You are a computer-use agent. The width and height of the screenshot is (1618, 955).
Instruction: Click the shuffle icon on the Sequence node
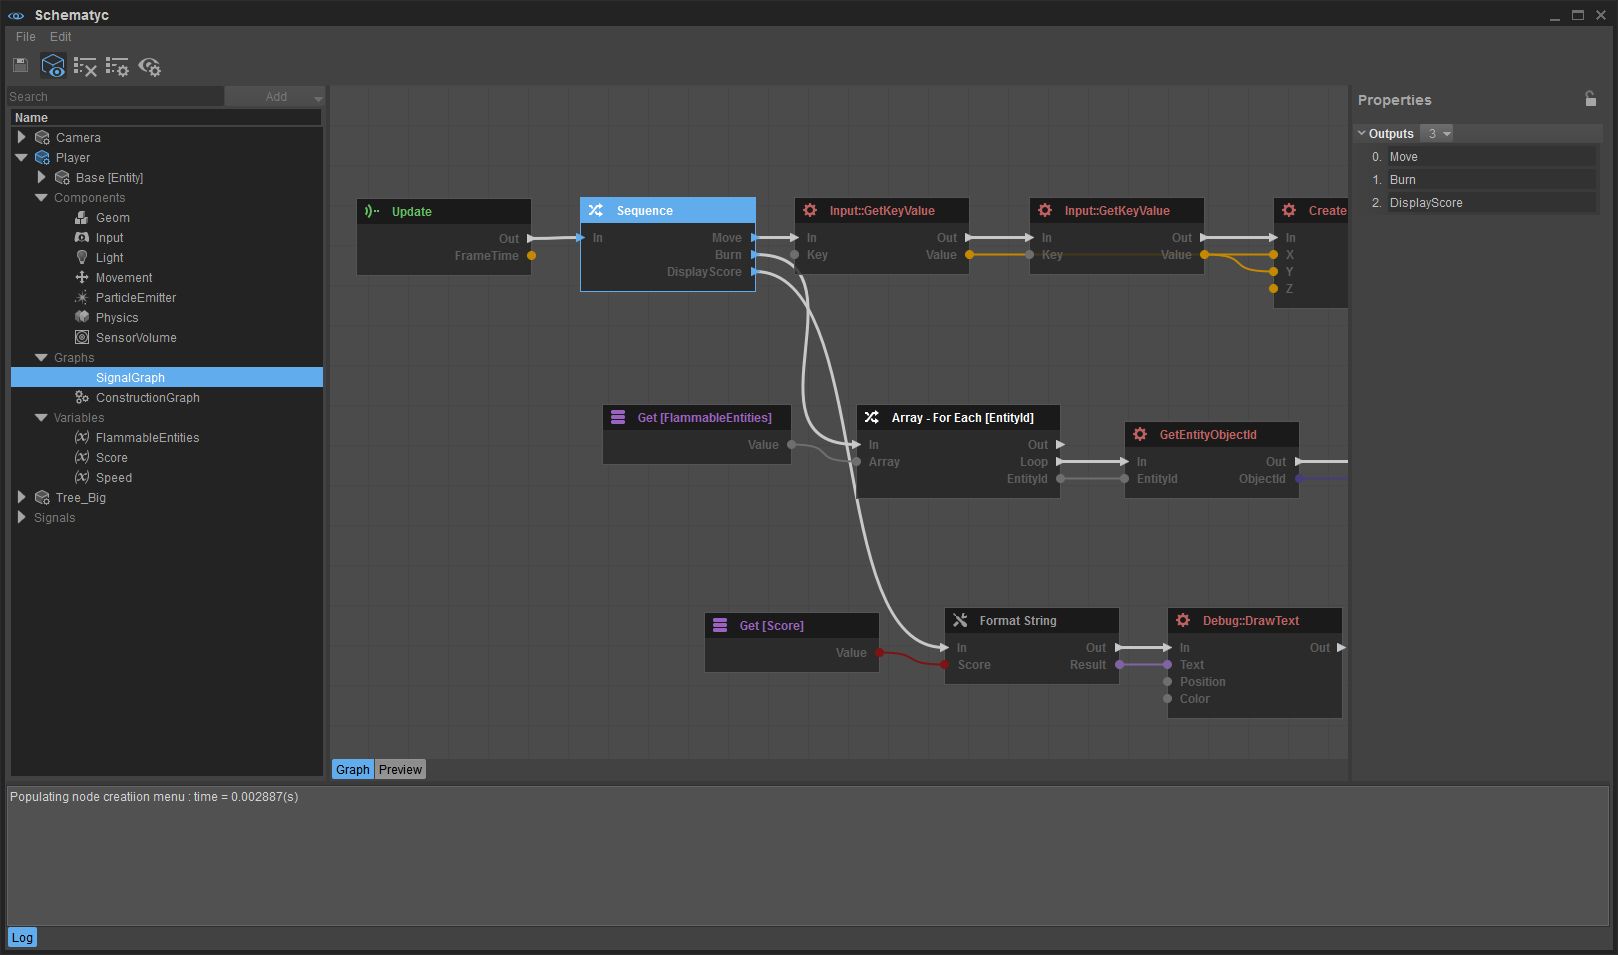tap(596, 210)
